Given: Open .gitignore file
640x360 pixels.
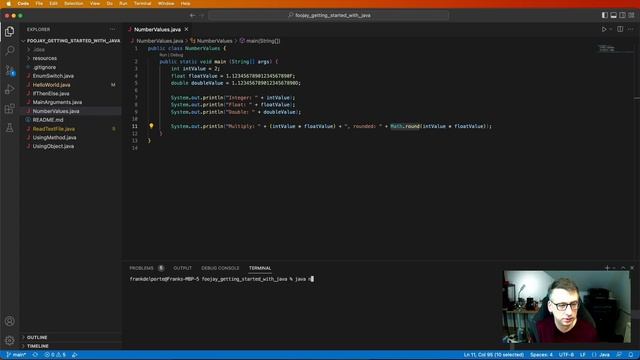Looking at the screenshot, I should (x=70, y=67).
